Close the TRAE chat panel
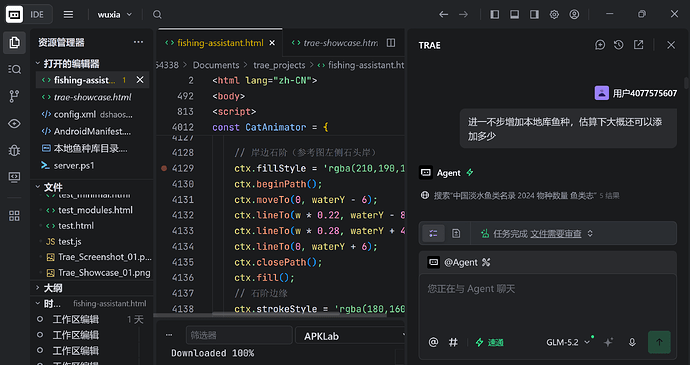The width and height of the screenshot is (690, 365). [671, 45]
